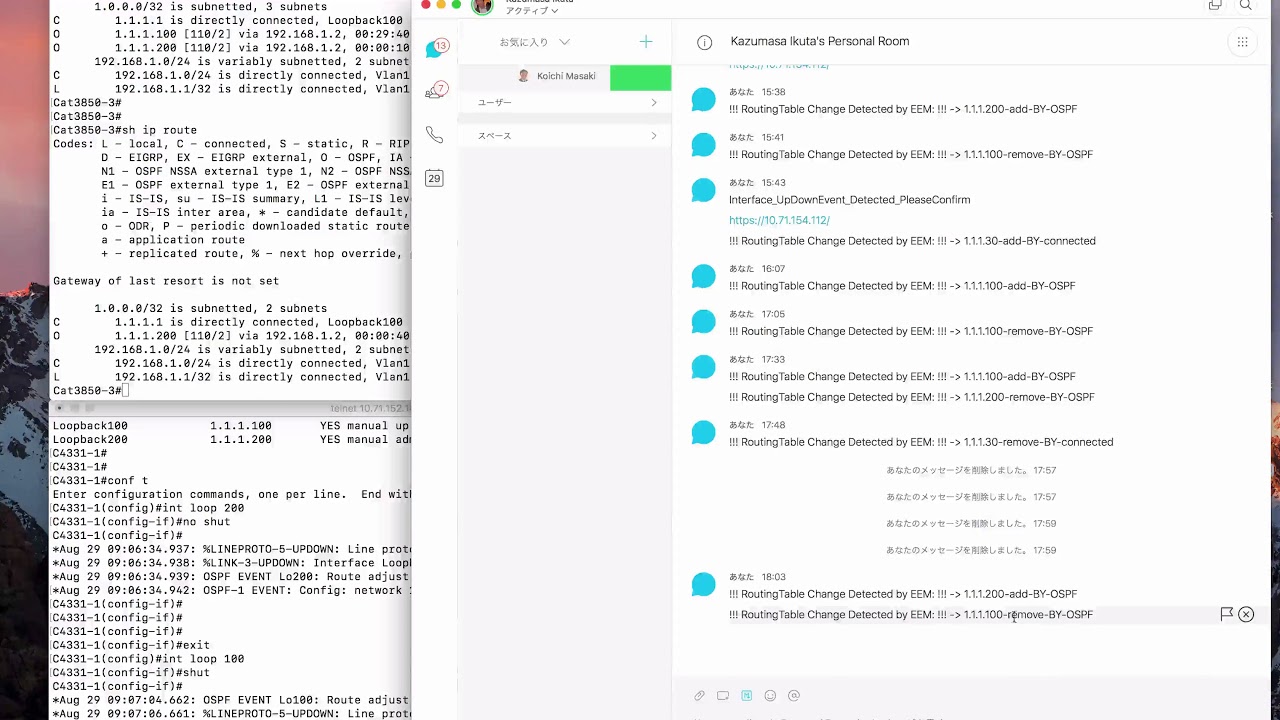Select the Koichi Masaki conversation
Viewport: 1280px width, 720px height.
pos(565,76)
